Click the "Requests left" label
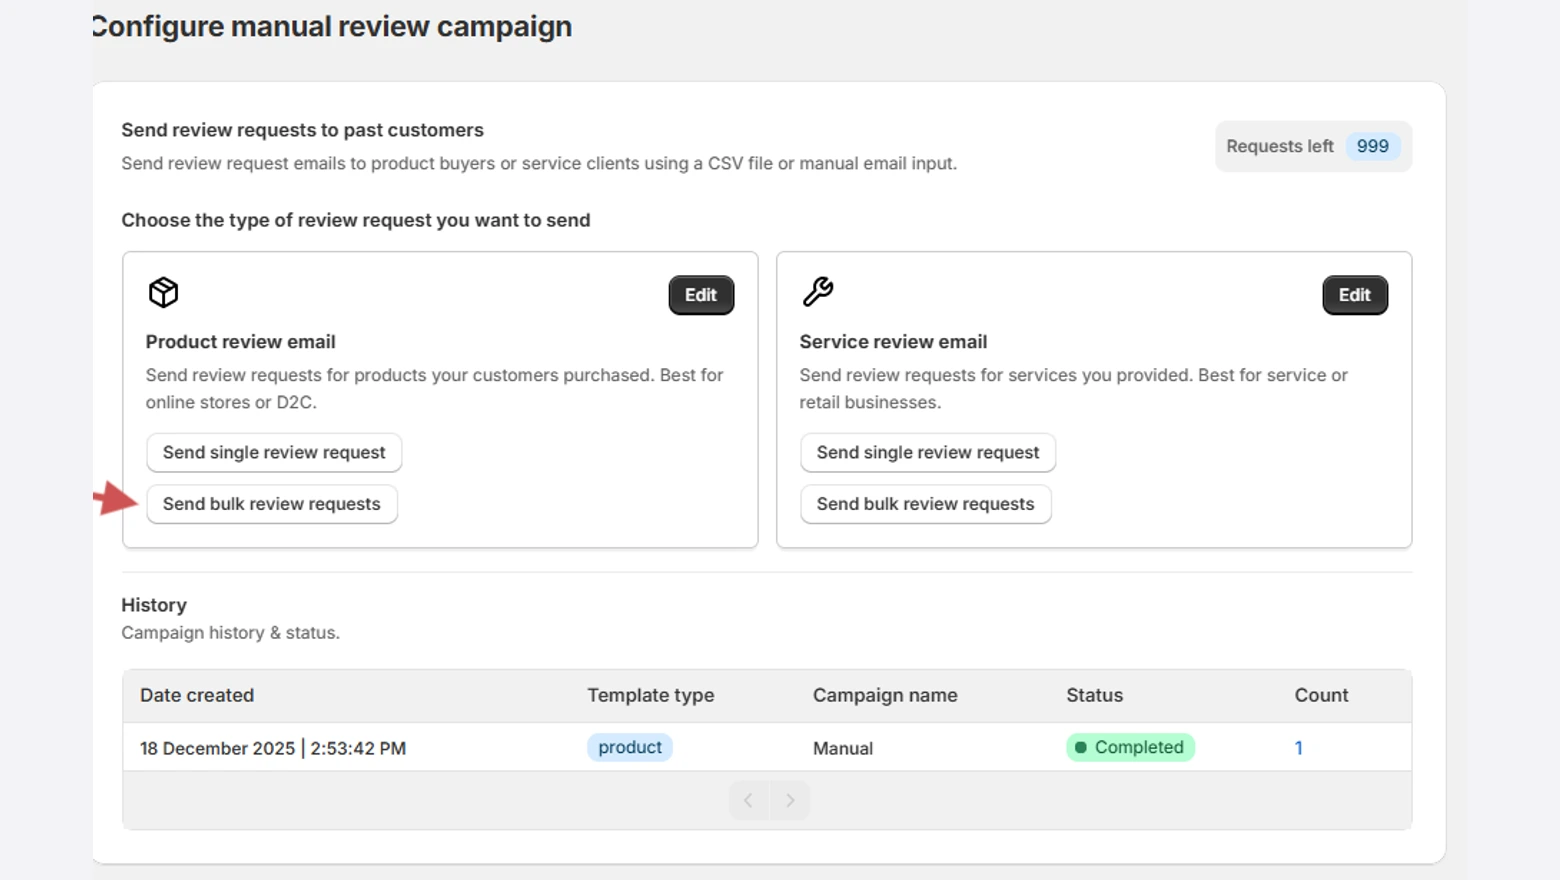Viewport: 1560px width, 880px height. 1280,146
